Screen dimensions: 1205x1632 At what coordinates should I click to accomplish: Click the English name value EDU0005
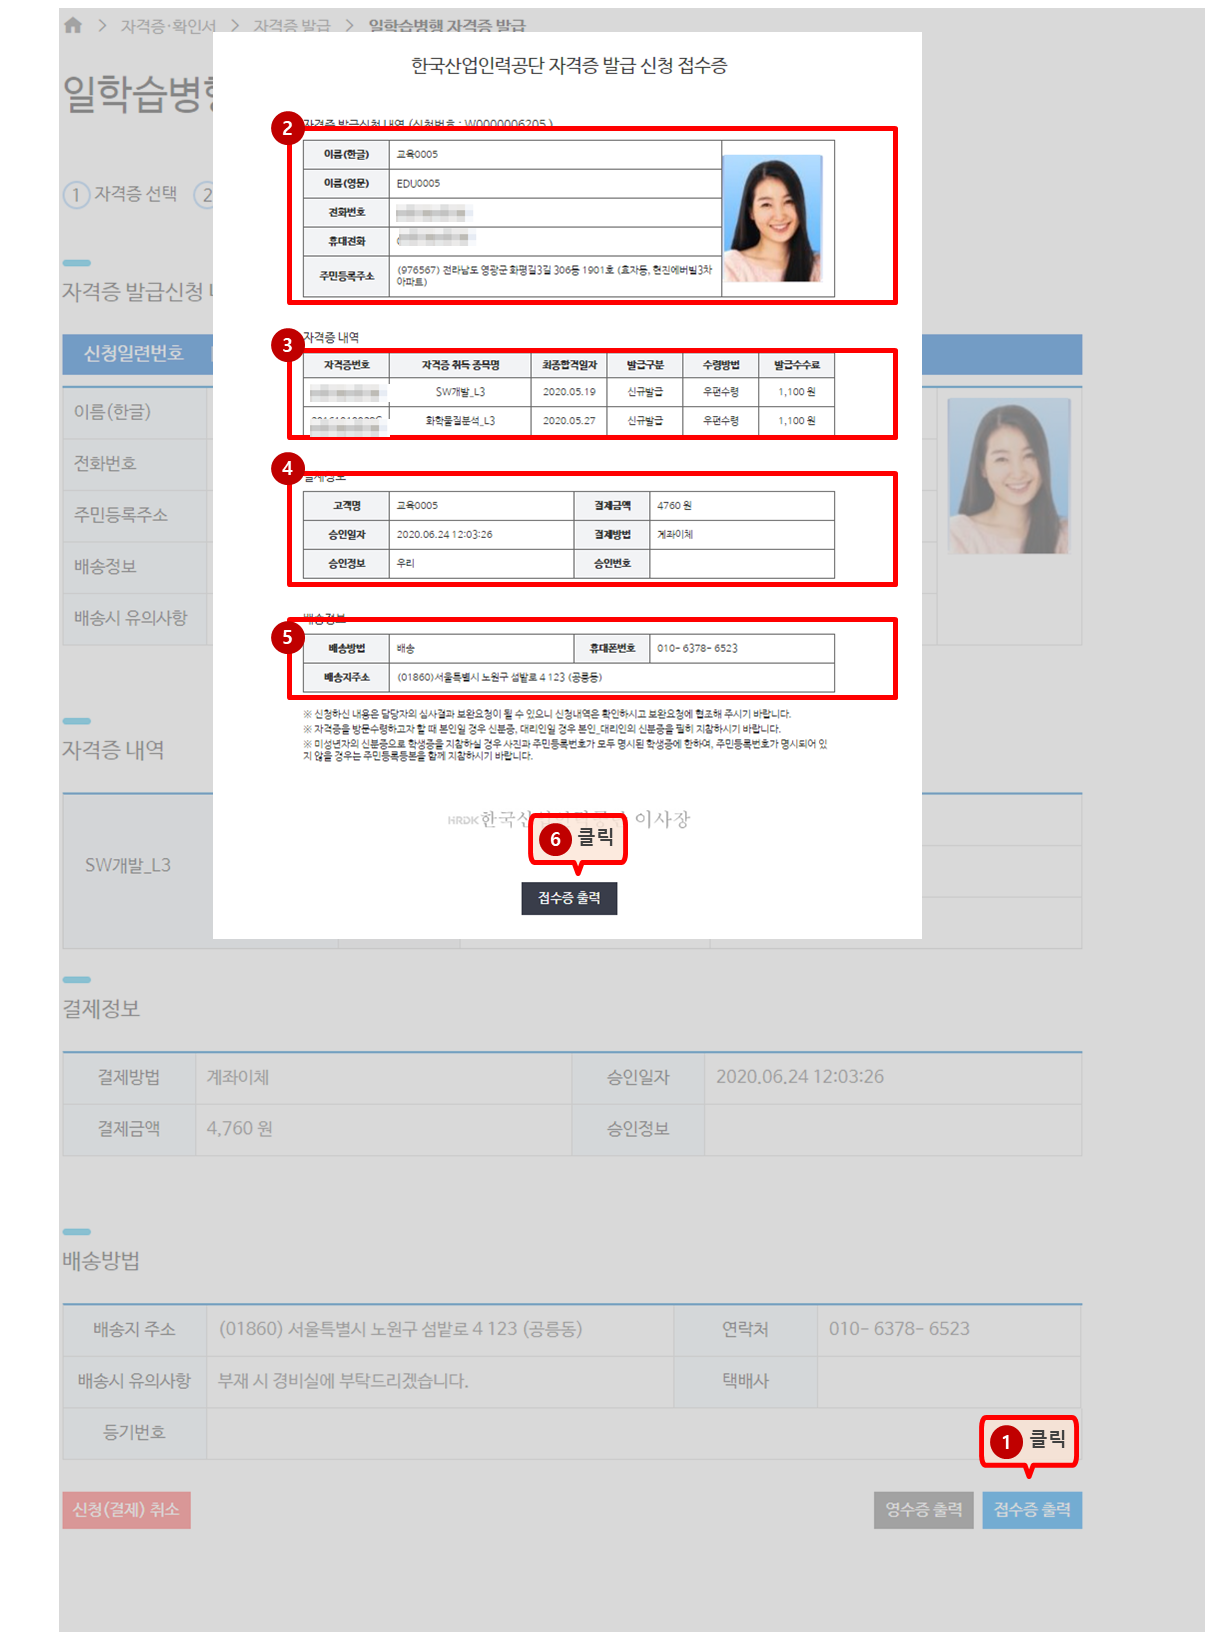pos(418,183)
